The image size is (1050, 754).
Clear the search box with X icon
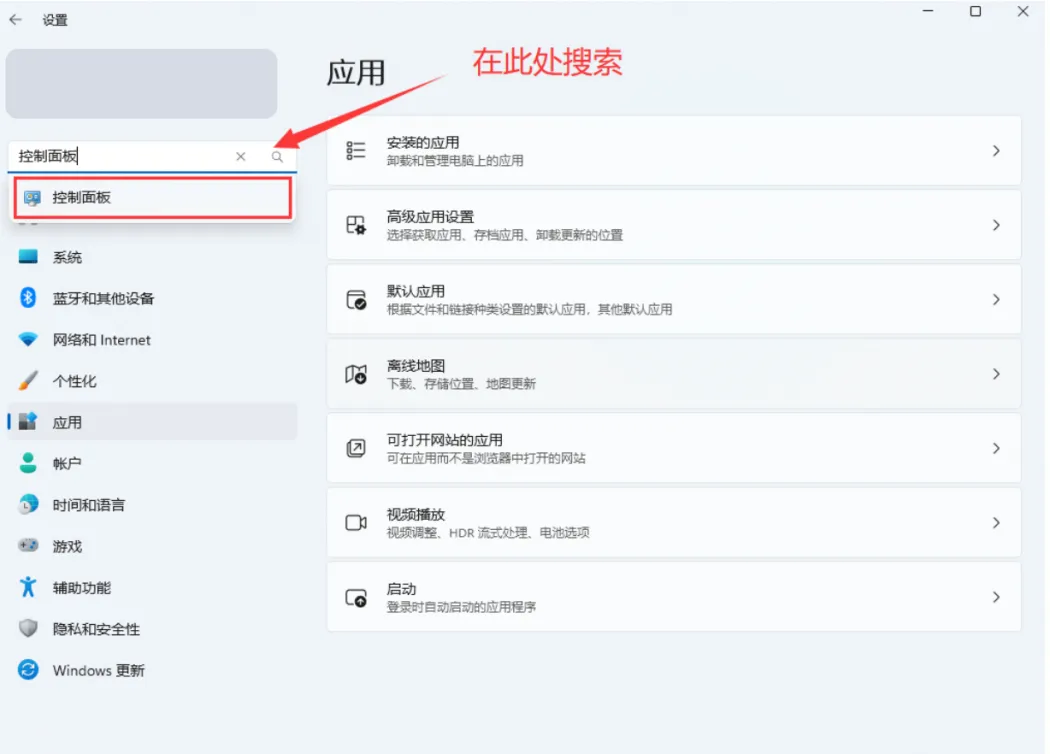point(241,157)
